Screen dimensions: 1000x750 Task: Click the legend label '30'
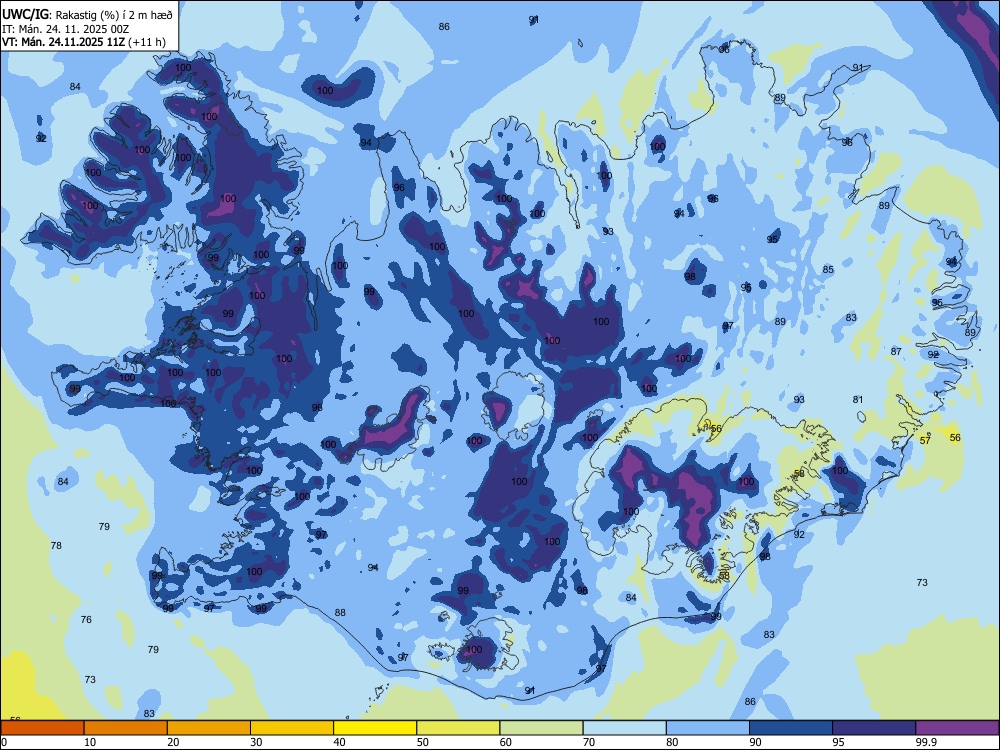[x=256, y=742]
